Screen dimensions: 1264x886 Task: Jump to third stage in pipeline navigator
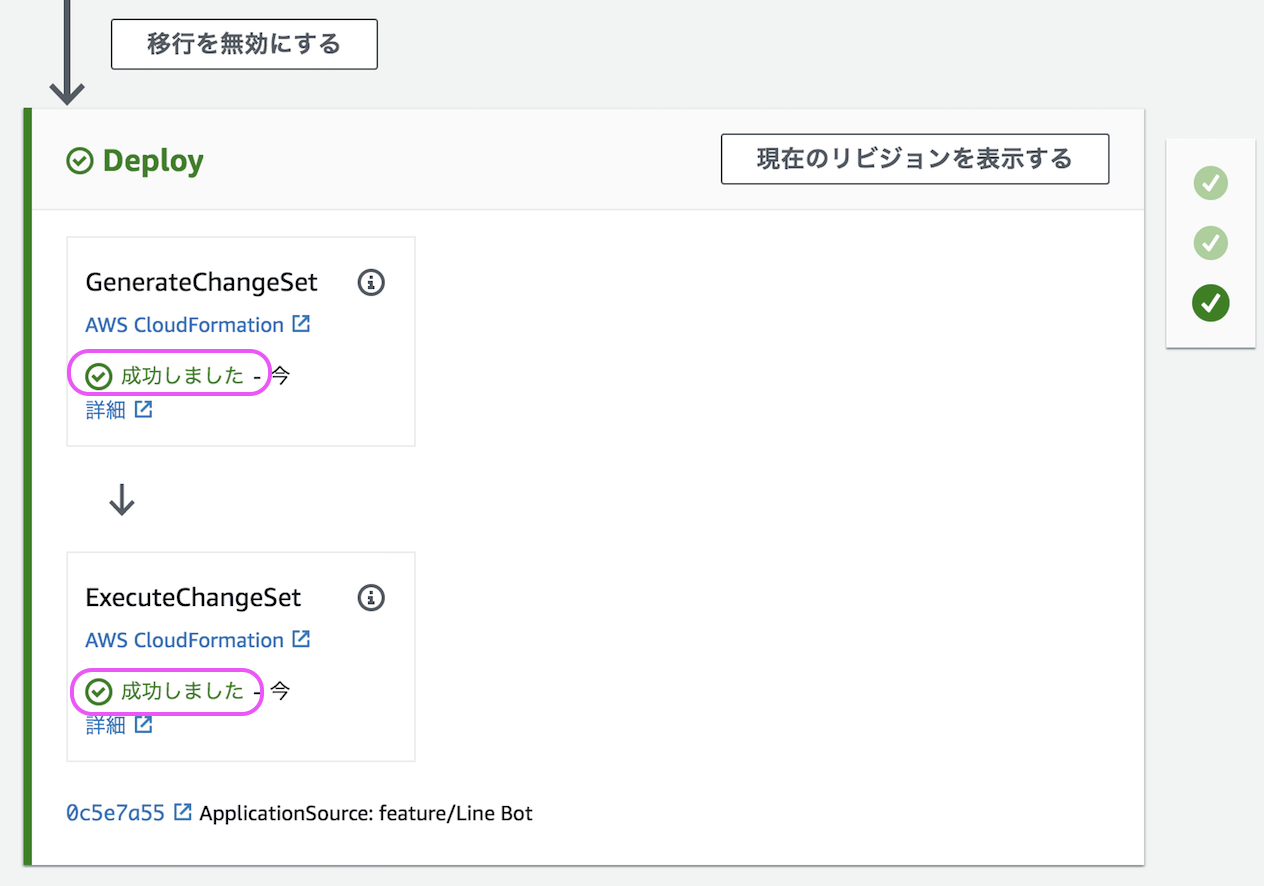pos(1210,303)
